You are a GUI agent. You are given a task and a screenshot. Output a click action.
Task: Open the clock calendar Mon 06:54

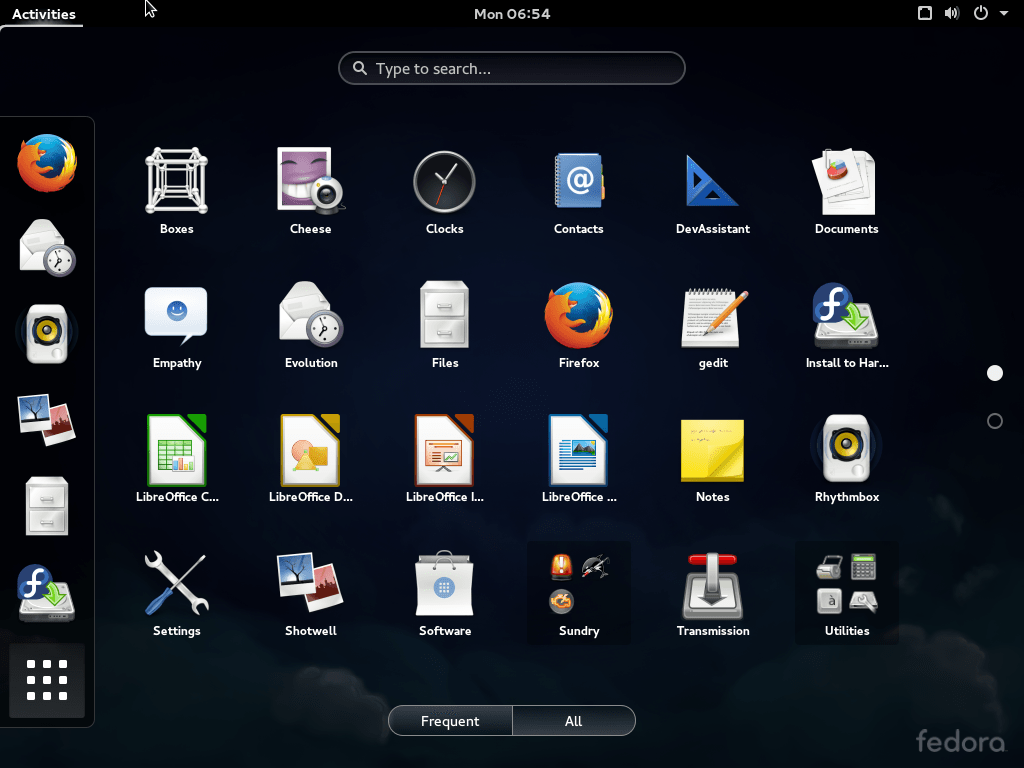tap(512, 14)
